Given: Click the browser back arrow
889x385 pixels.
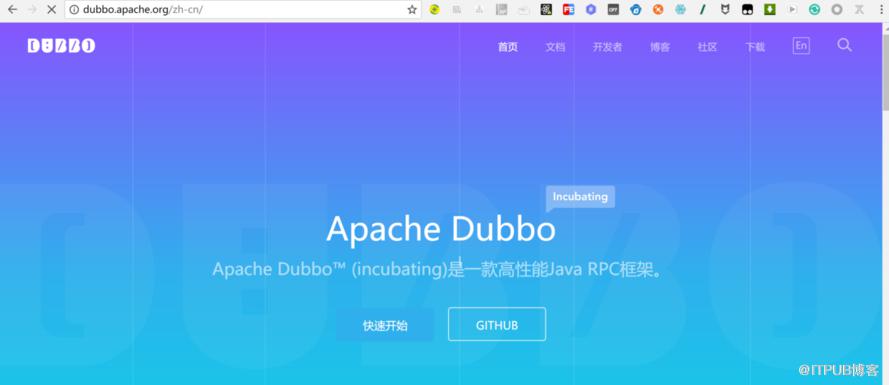Looking at the screenshot, I should (x=12, y=10).
